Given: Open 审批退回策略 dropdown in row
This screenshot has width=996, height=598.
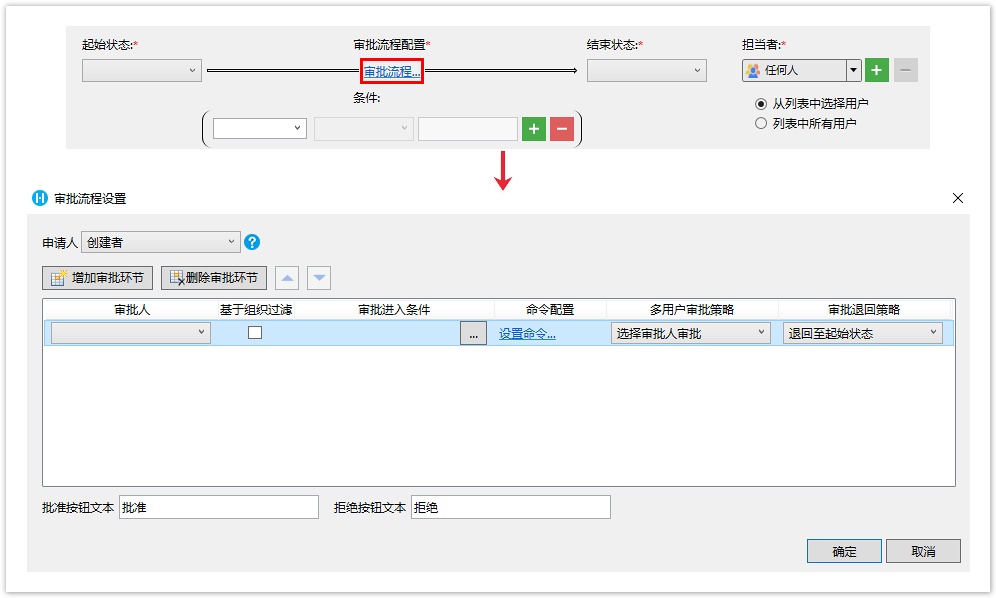Looking at the screenshot, I should [x=862, y=334].
